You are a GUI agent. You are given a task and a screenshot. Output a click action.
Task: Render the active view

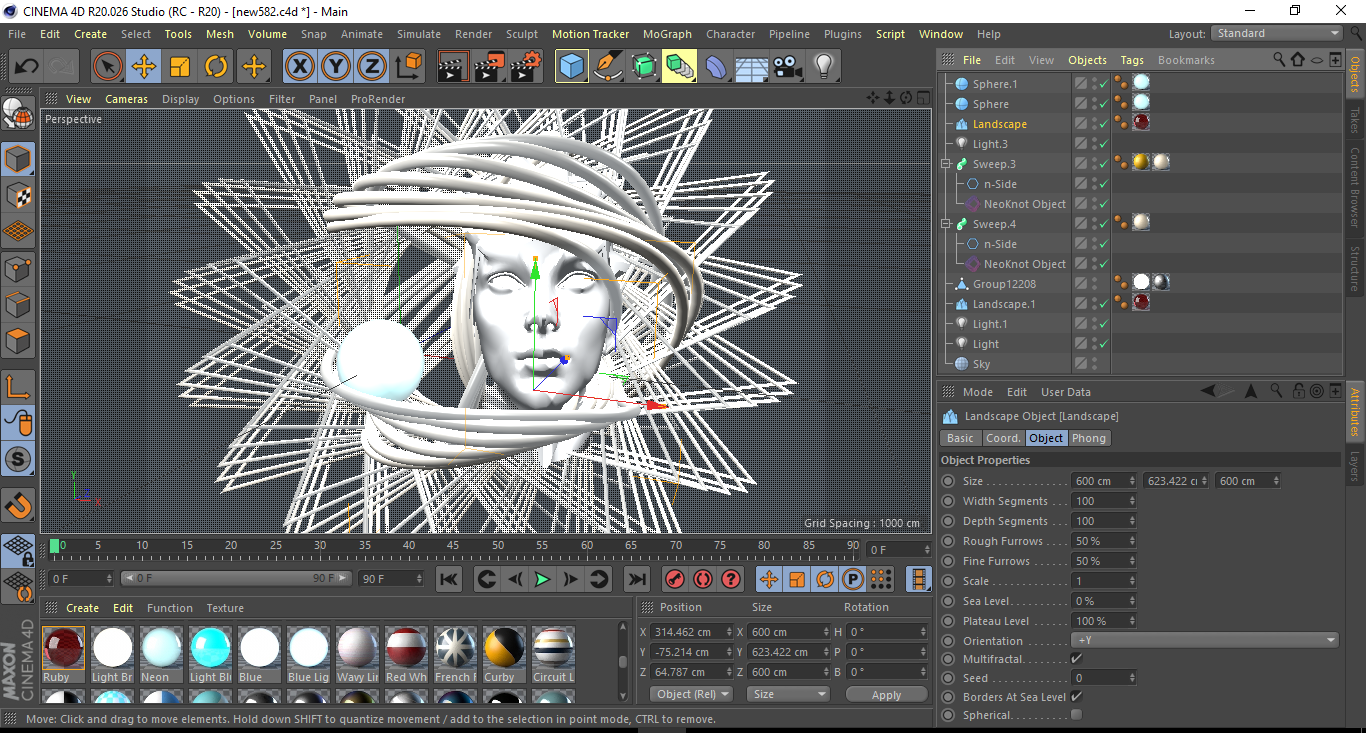click(454, 67)
